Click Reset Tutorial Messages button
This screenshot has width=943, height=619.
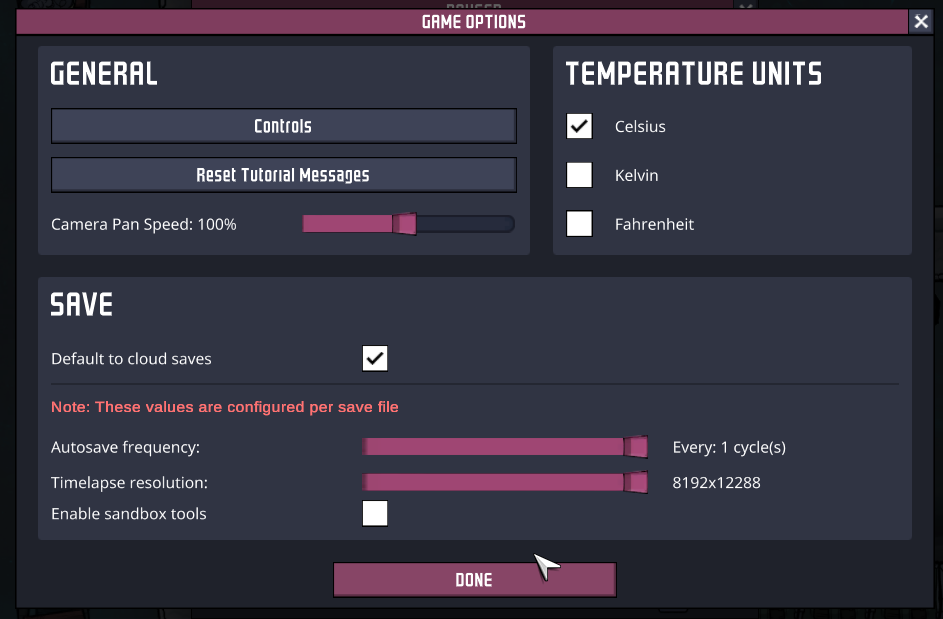pyautogui.click(x=283, y=175)
